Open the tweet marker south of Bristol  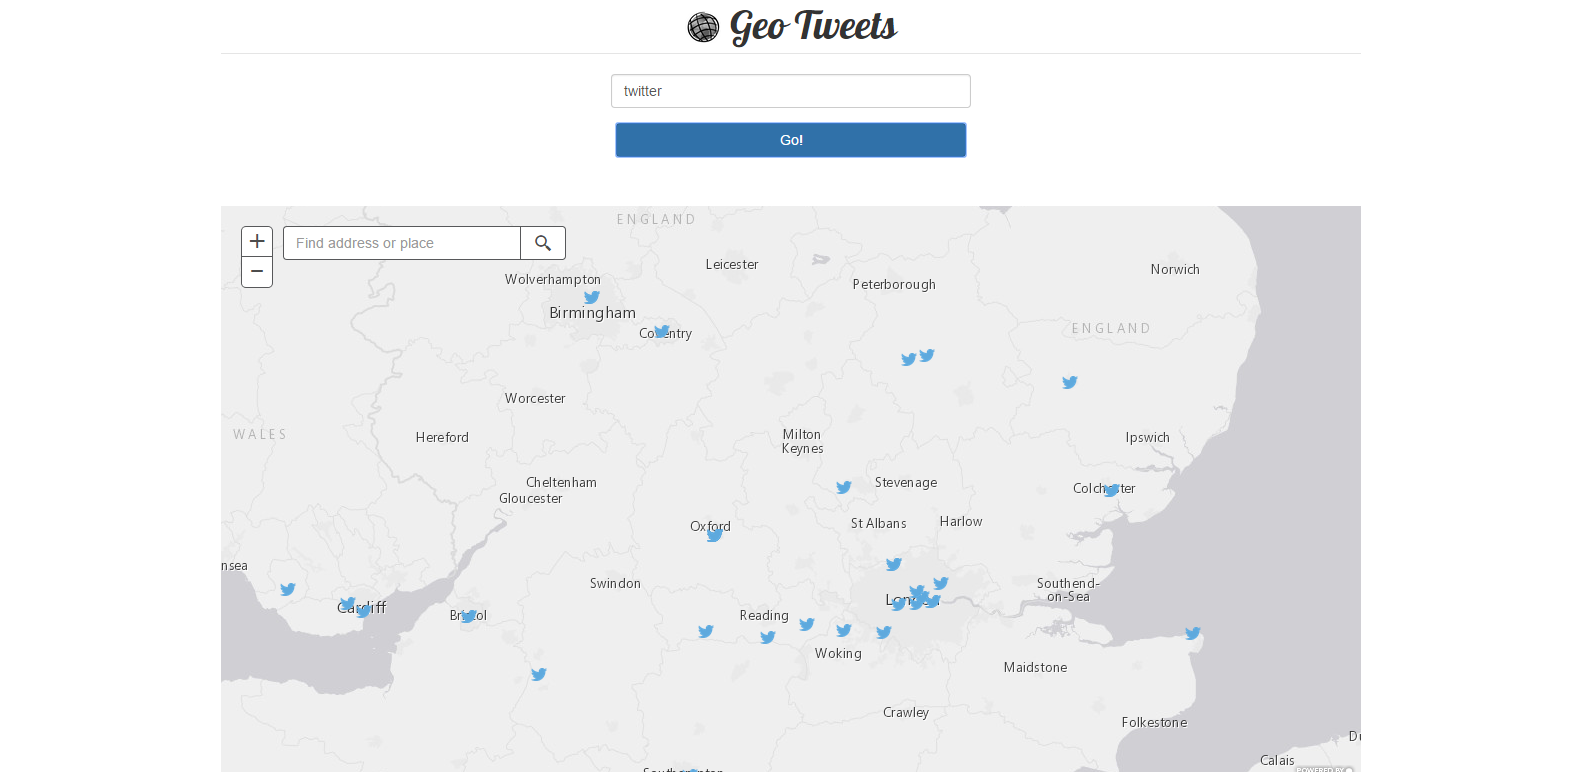[539, 674]
